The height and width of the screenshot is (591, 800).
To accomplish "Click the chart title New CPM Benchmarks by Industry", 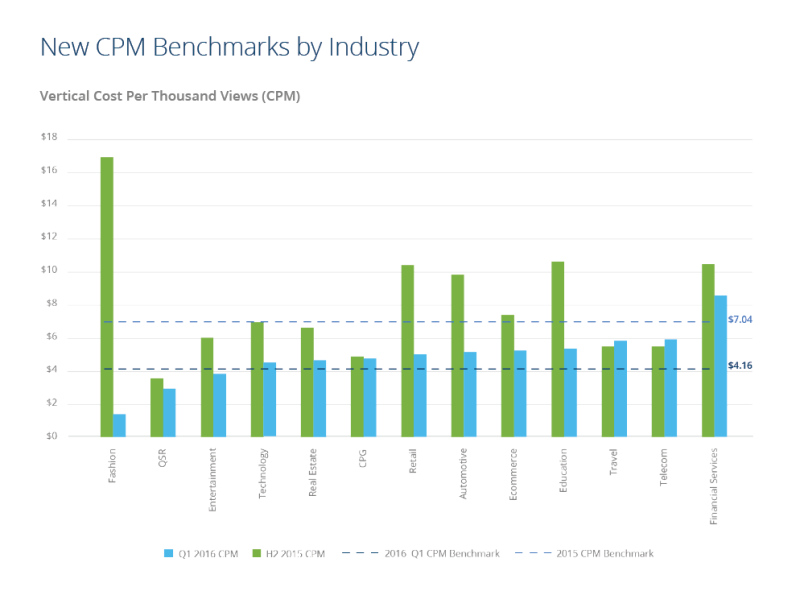I will click(229, 46).
